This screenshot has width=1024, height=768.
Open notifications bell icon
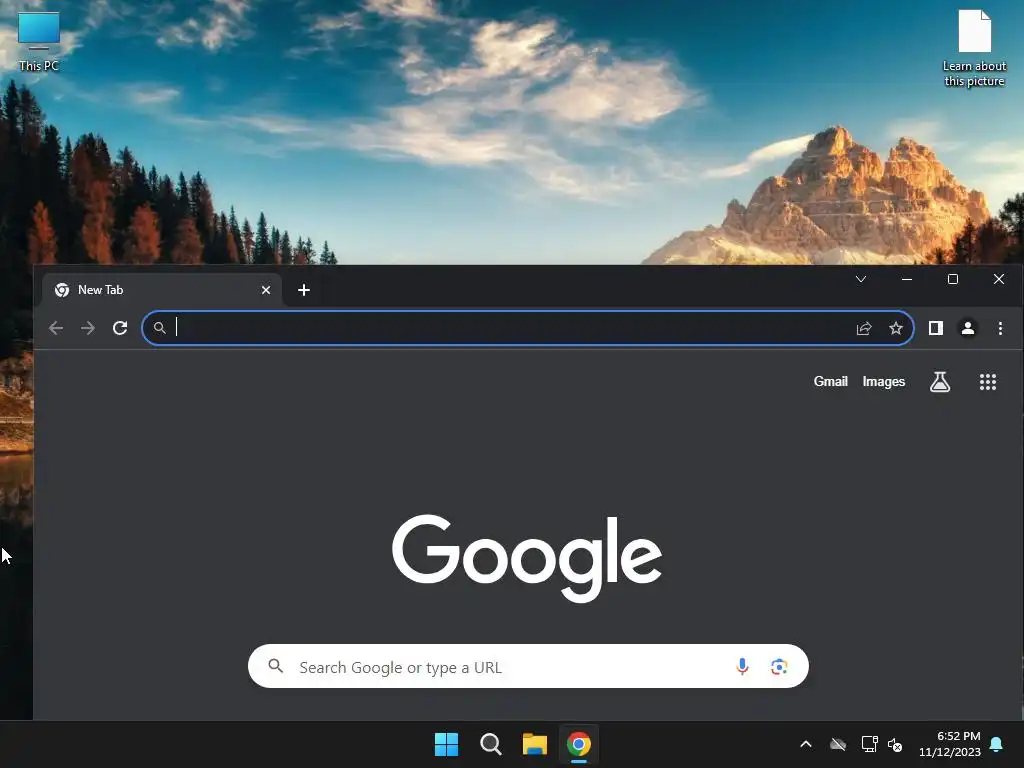(996, 744)
